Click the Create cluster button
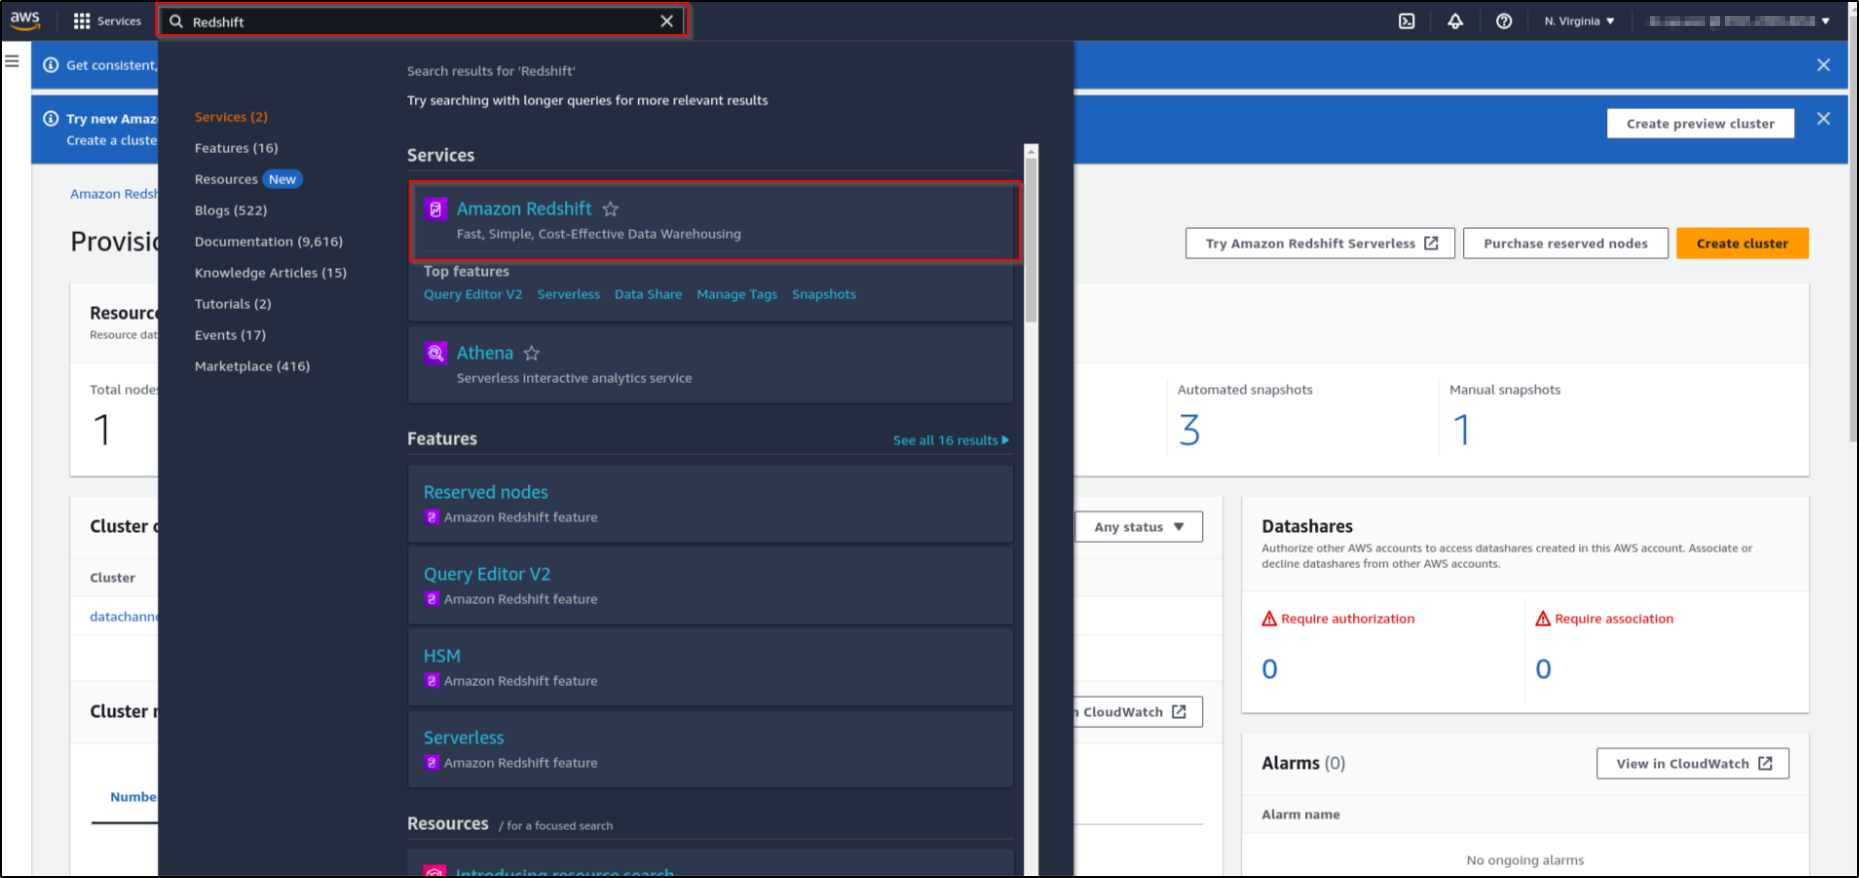Image resolution: width=1859 pixels, height=878 pixels. 1742,243
